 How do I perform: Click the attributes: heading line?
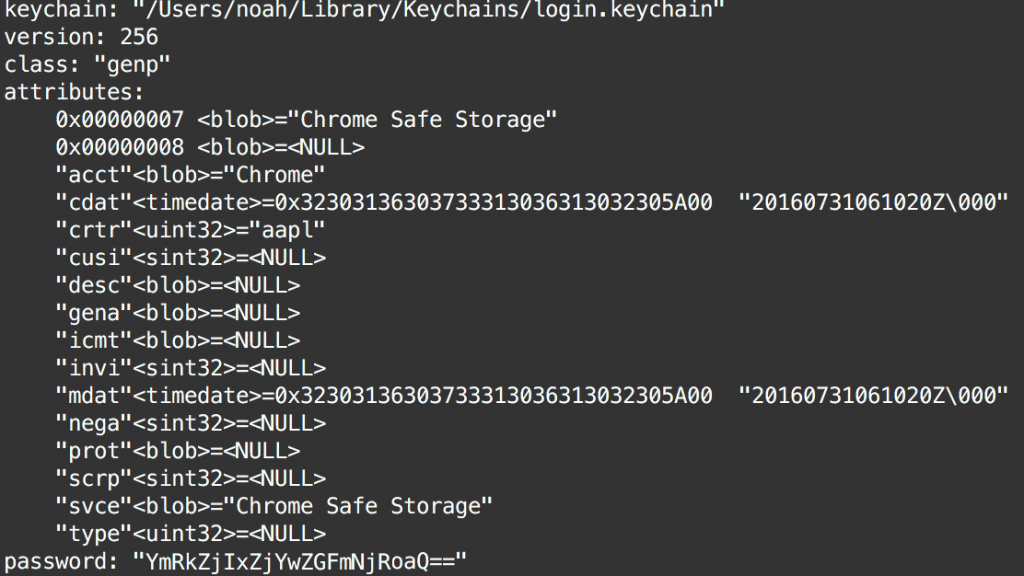click(x=74, y=92)
